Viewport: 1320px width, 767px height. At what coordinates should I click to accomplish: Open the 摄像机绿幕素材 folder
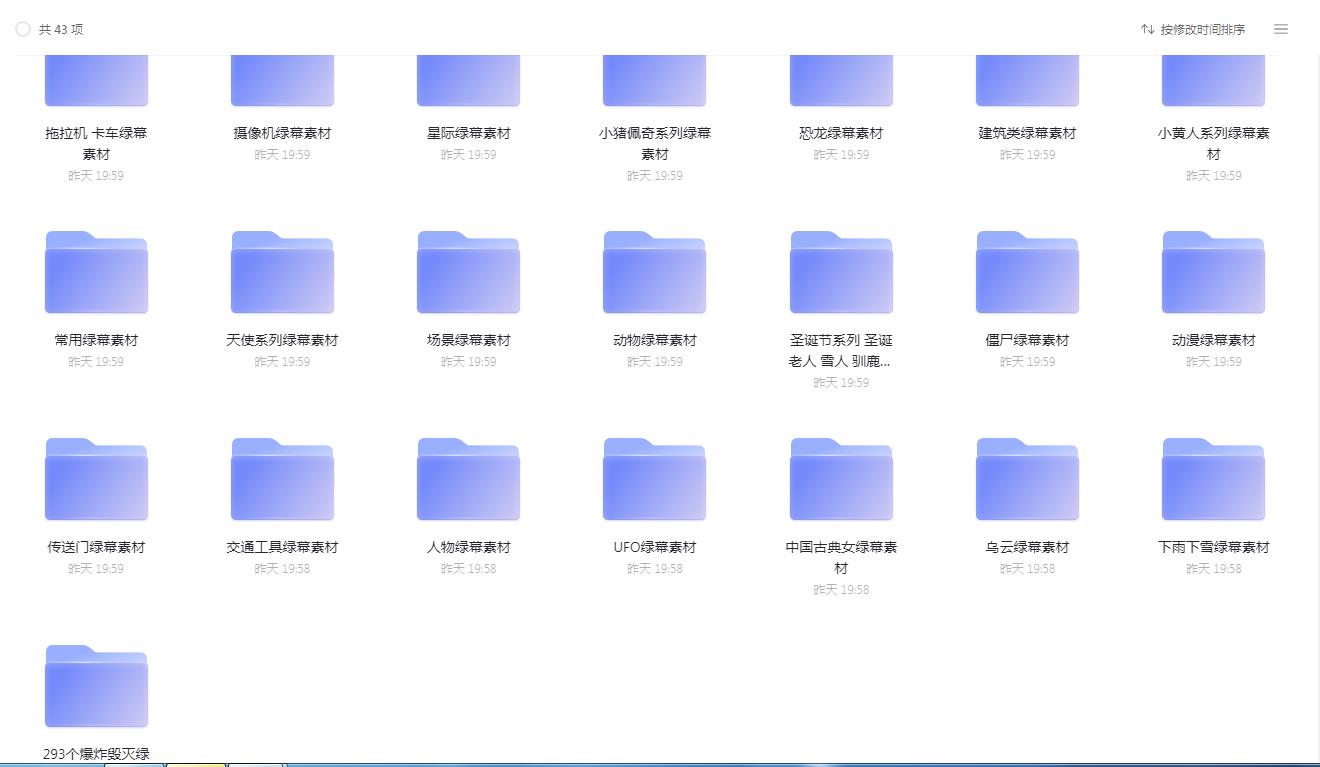click(281, 80)
